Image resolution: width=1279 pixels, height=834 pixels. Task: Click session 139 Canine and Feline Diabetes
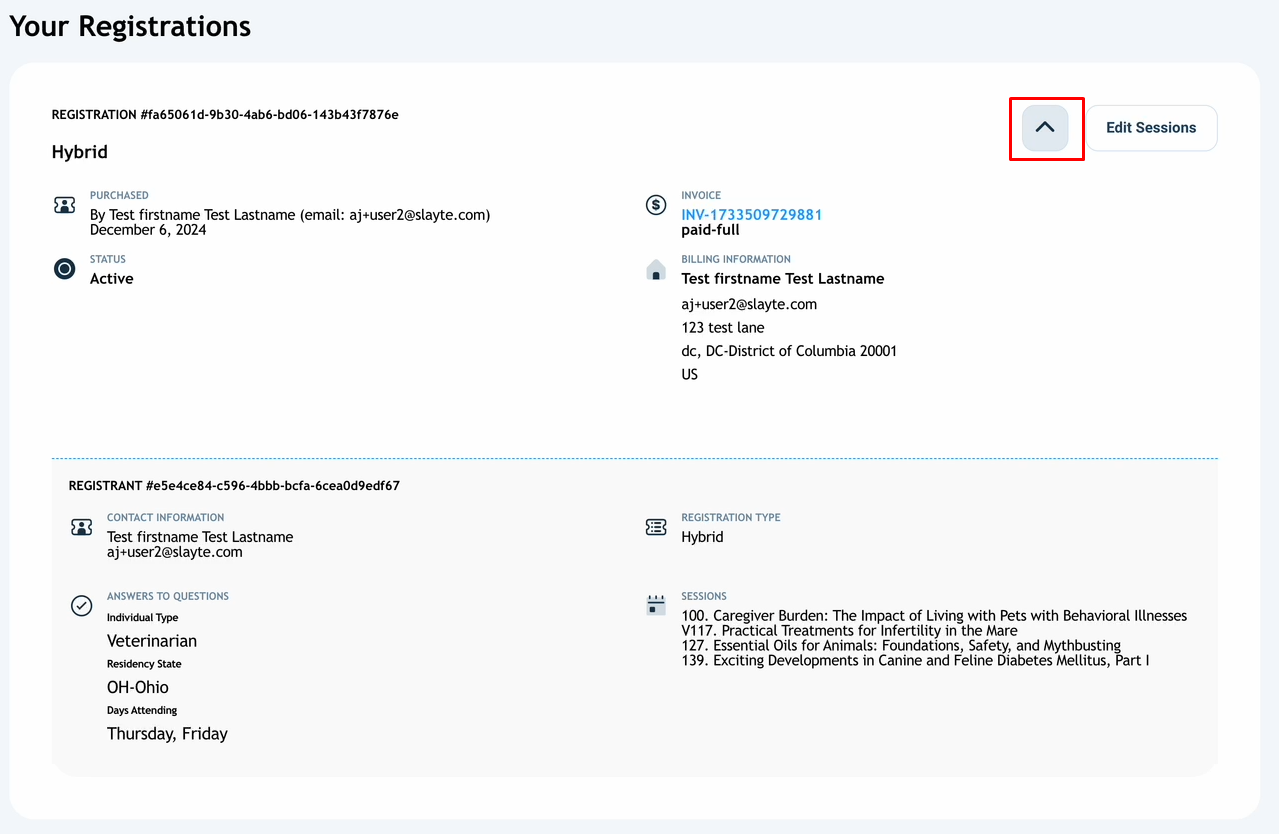pos(915,660)
